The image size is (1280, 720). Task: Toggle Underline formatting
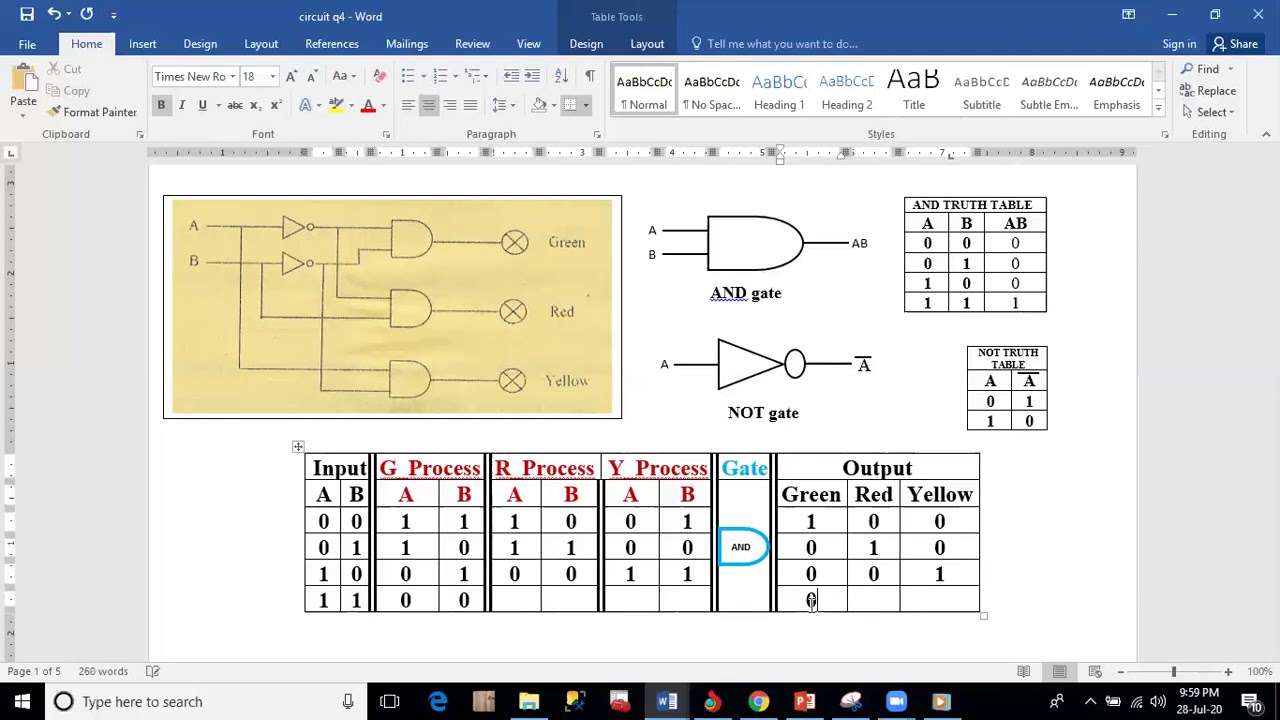202,105
